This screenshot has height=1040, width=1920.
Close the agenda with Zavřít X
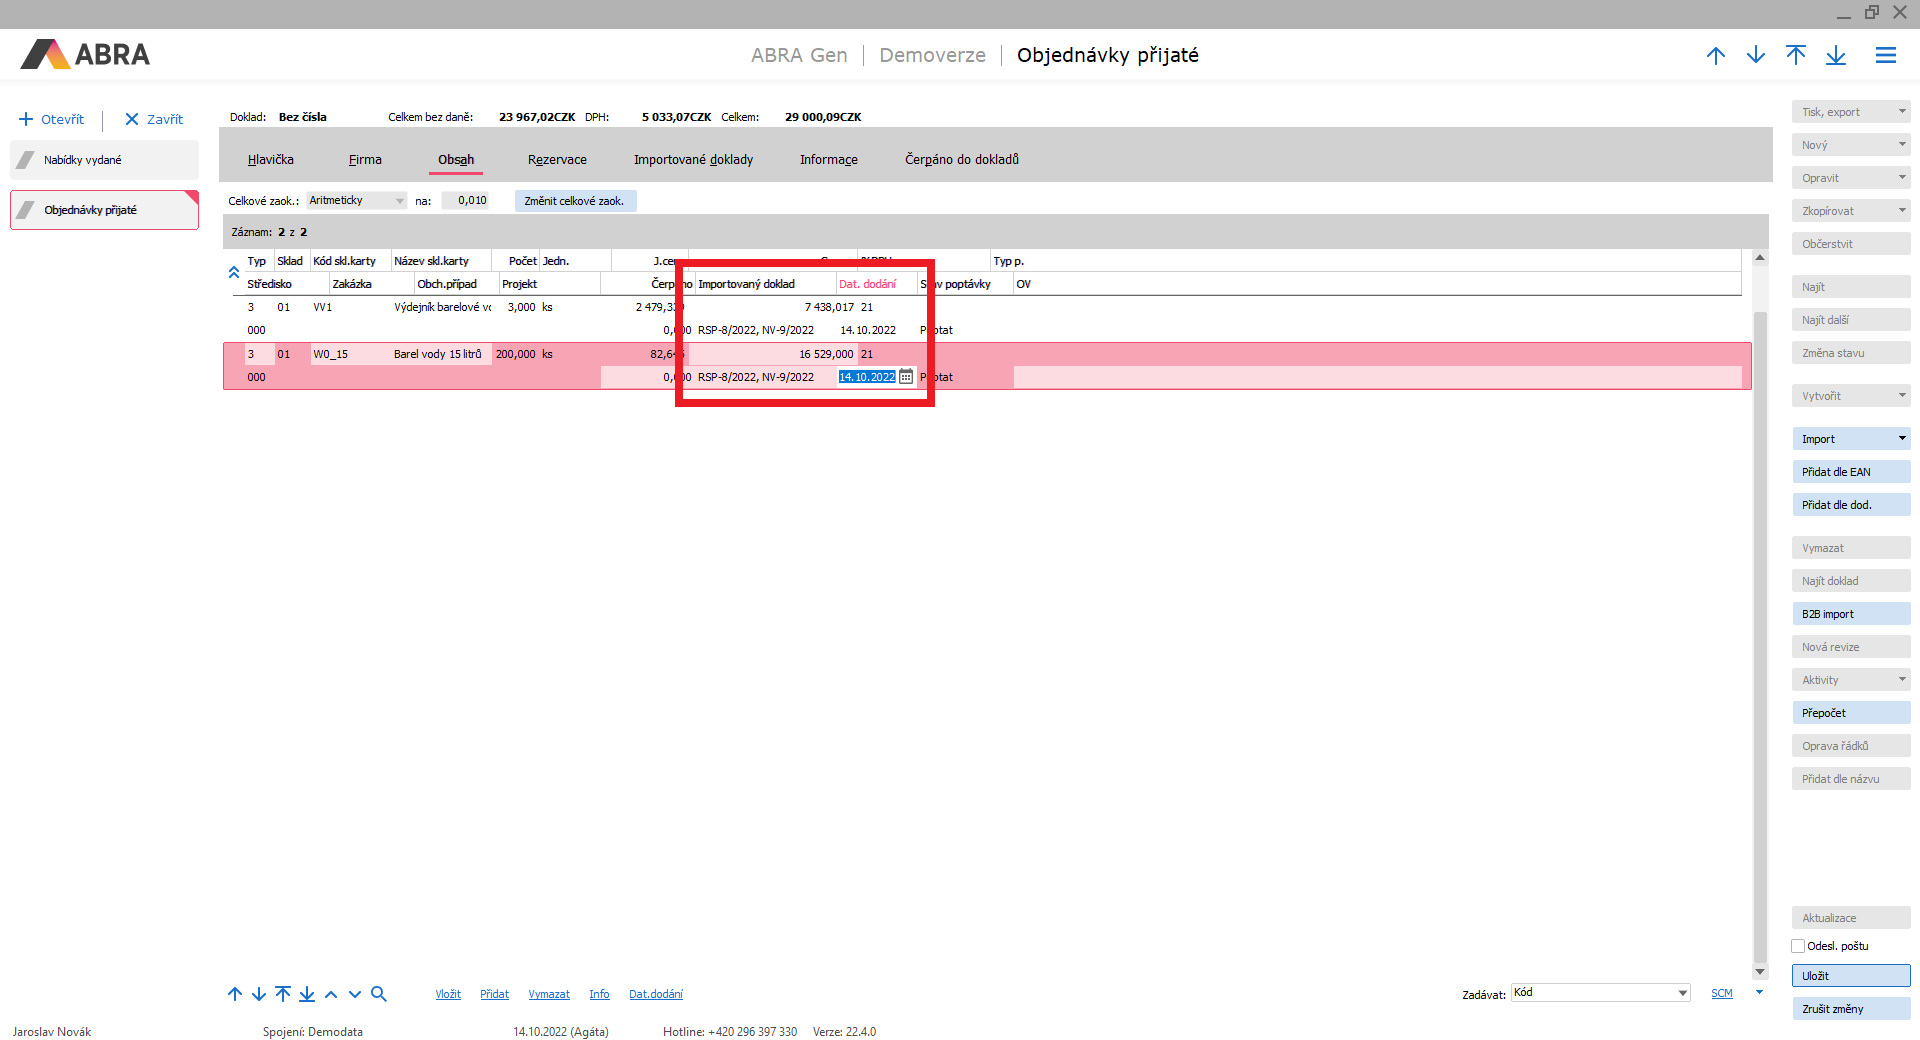[131, 119]
